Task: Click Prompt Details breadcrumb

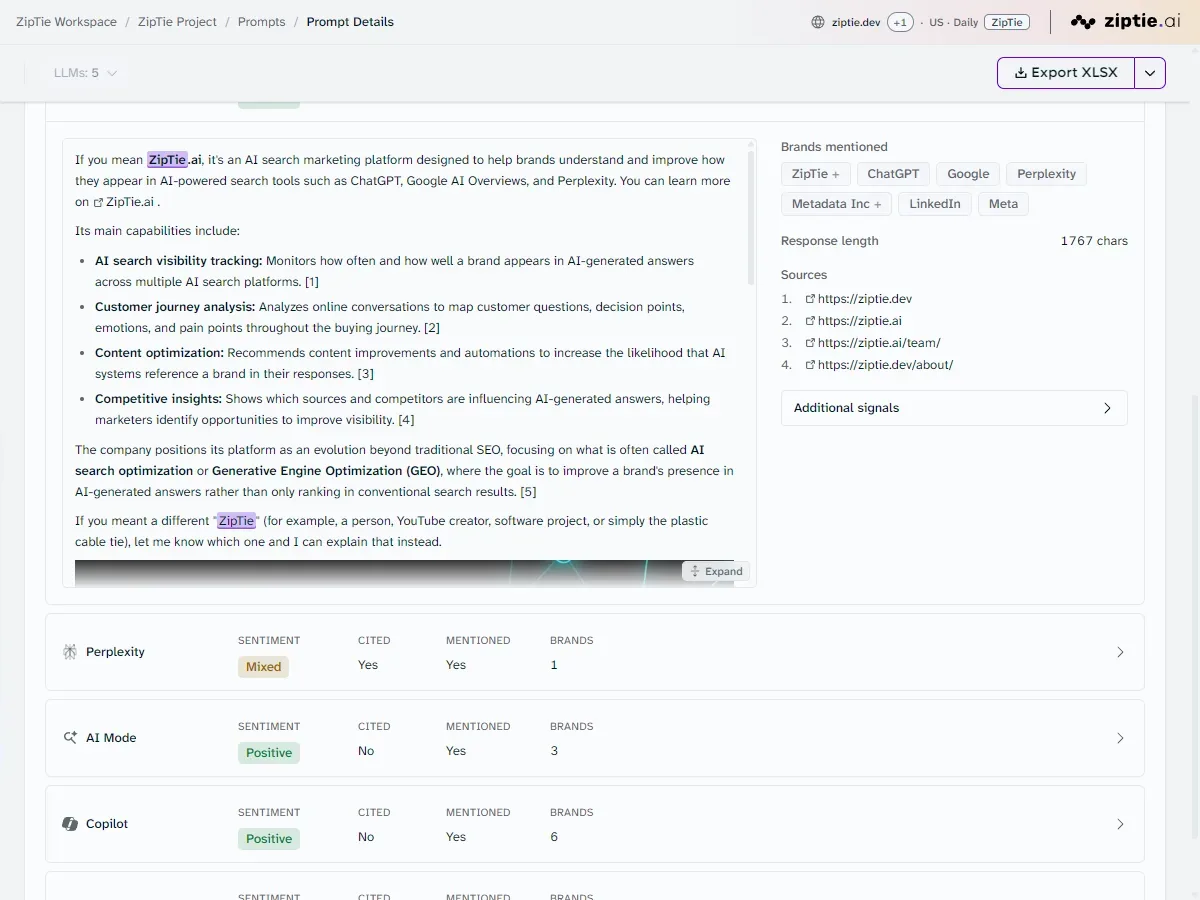Action: [350, 22]
